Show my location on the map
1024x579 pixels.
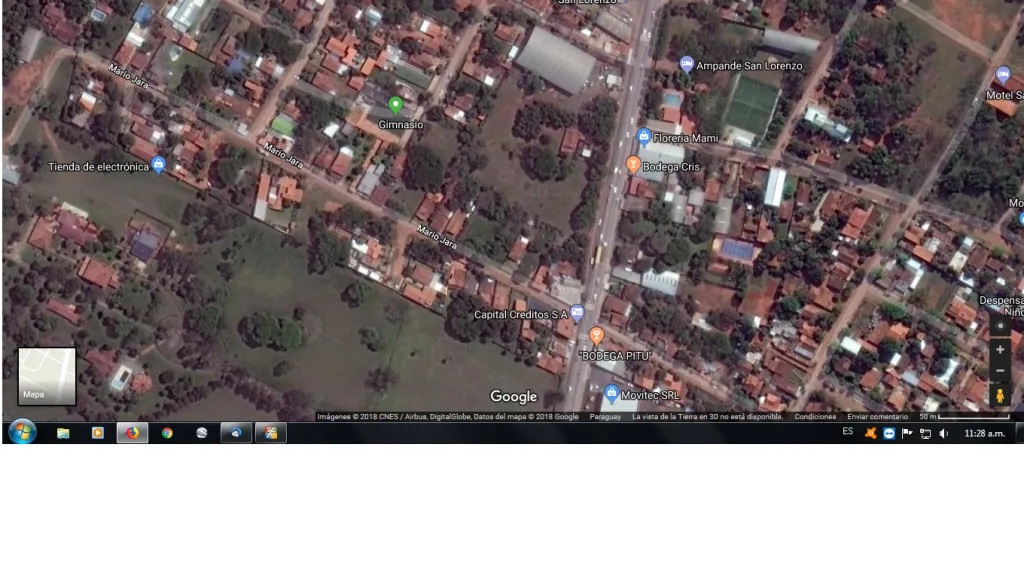[x=1000, y=325]
